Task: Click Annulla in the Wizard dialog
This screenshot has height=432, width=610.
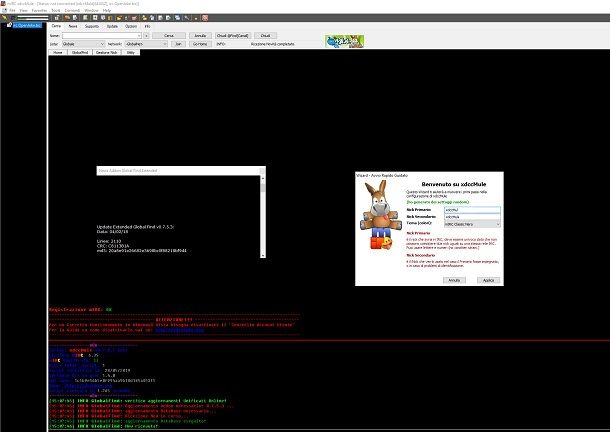Action: click(x=454, y=280)
